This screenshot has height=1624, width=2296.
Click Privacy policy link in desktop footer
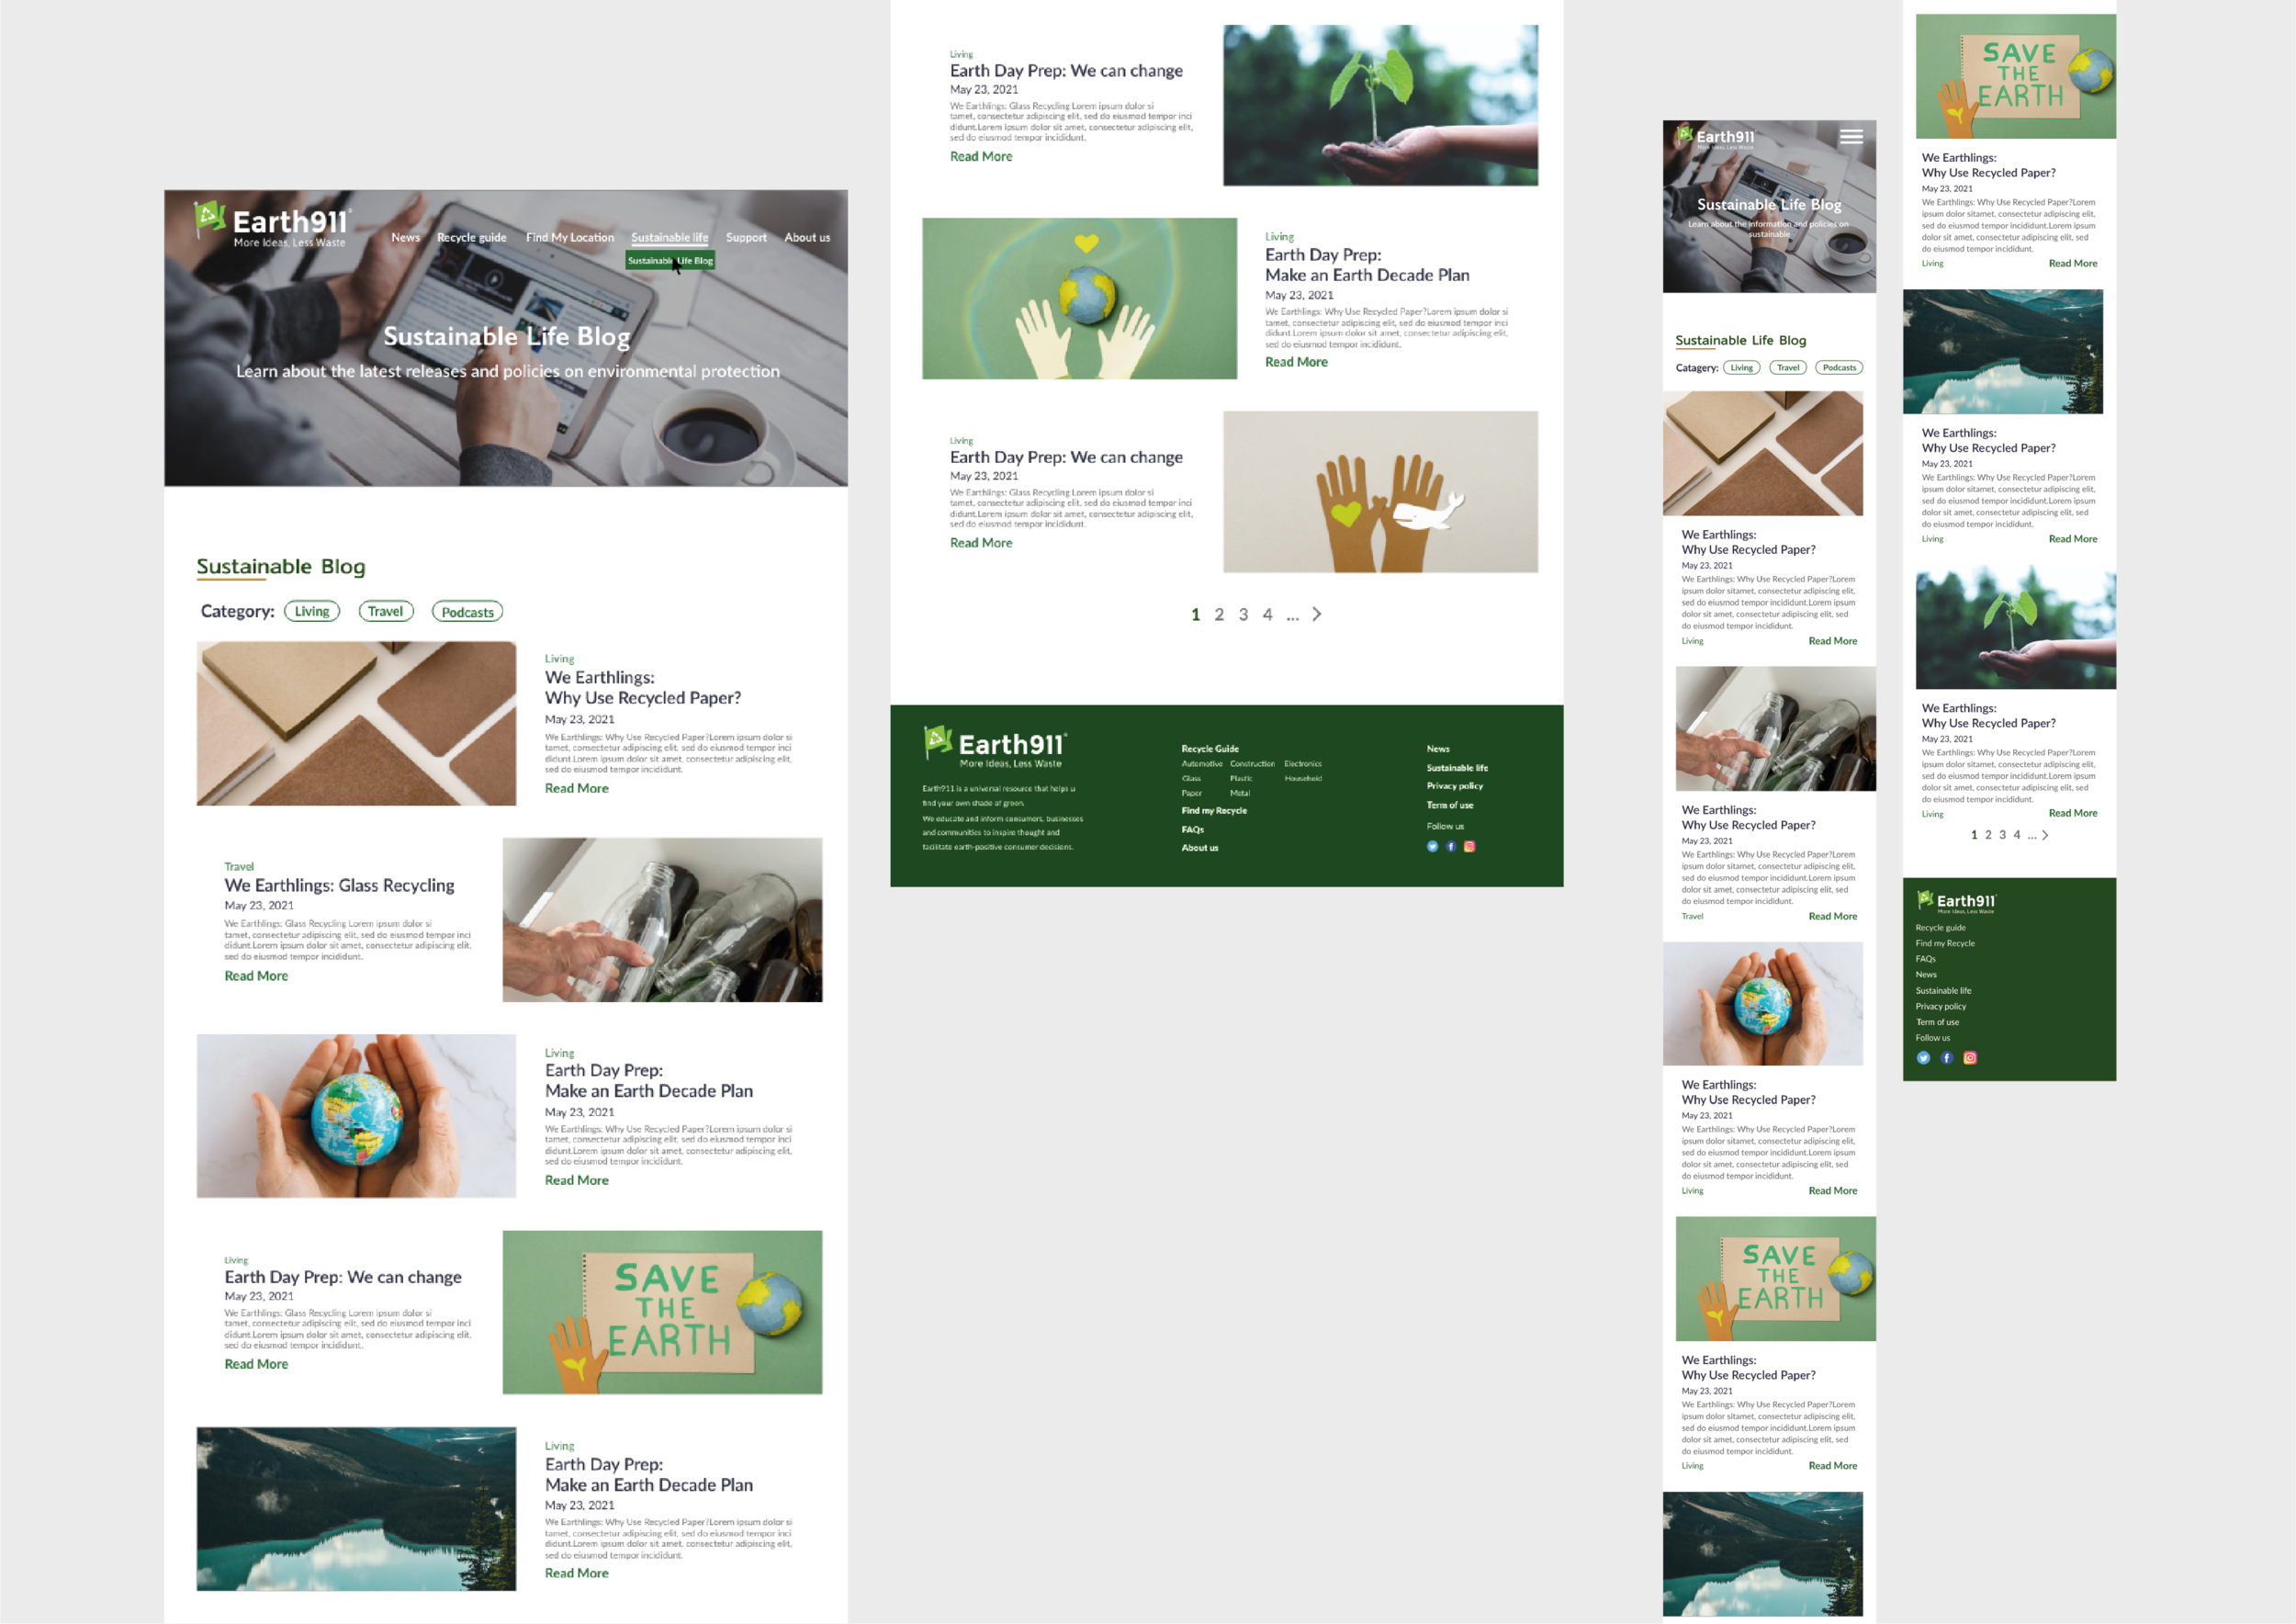point(1454,786)
